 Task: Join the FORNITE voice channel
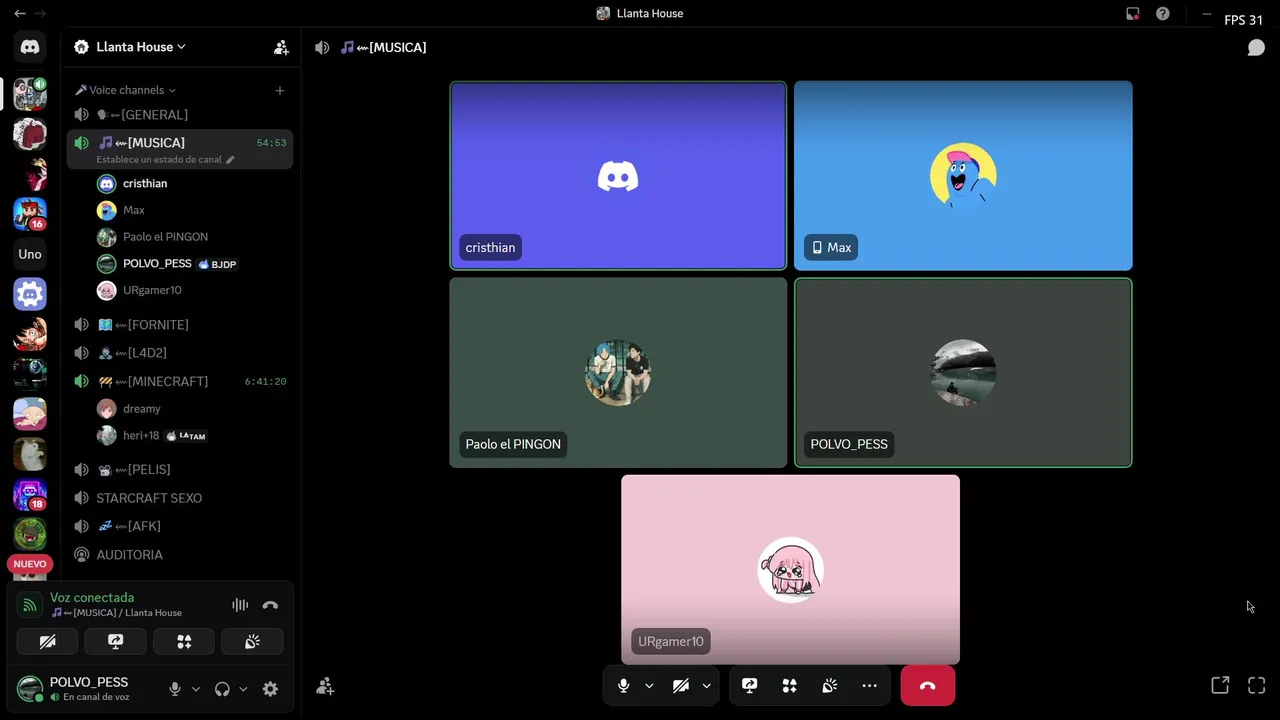[180, 325]
